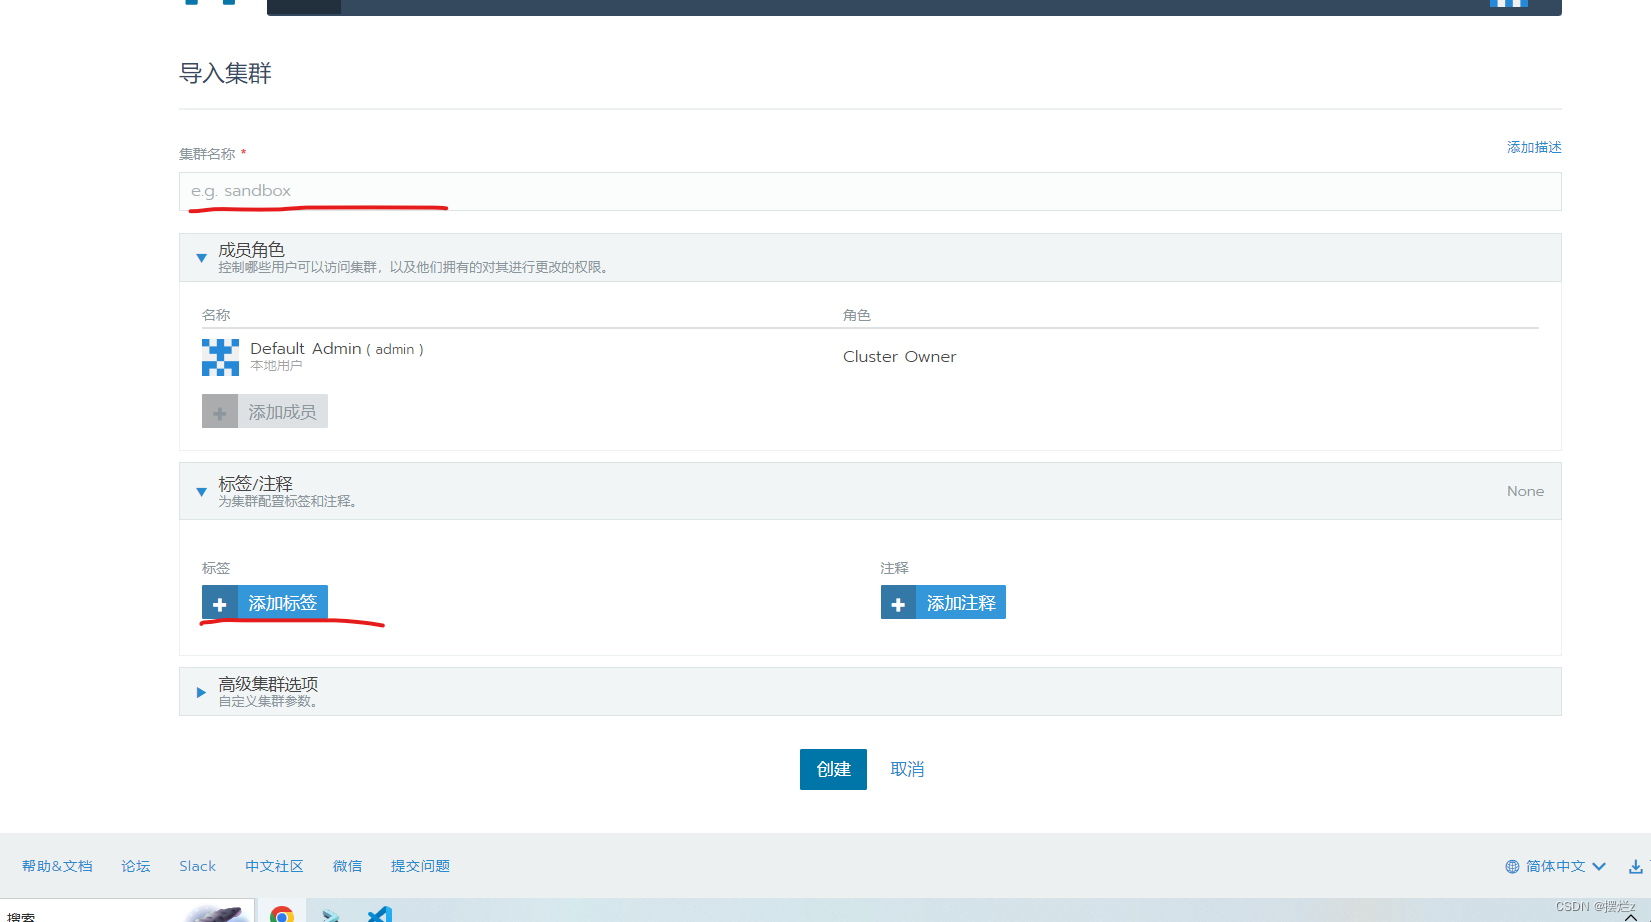1651x922 pixels.
Task: Click the 导入集群 page title
Action: pos(225,73)
